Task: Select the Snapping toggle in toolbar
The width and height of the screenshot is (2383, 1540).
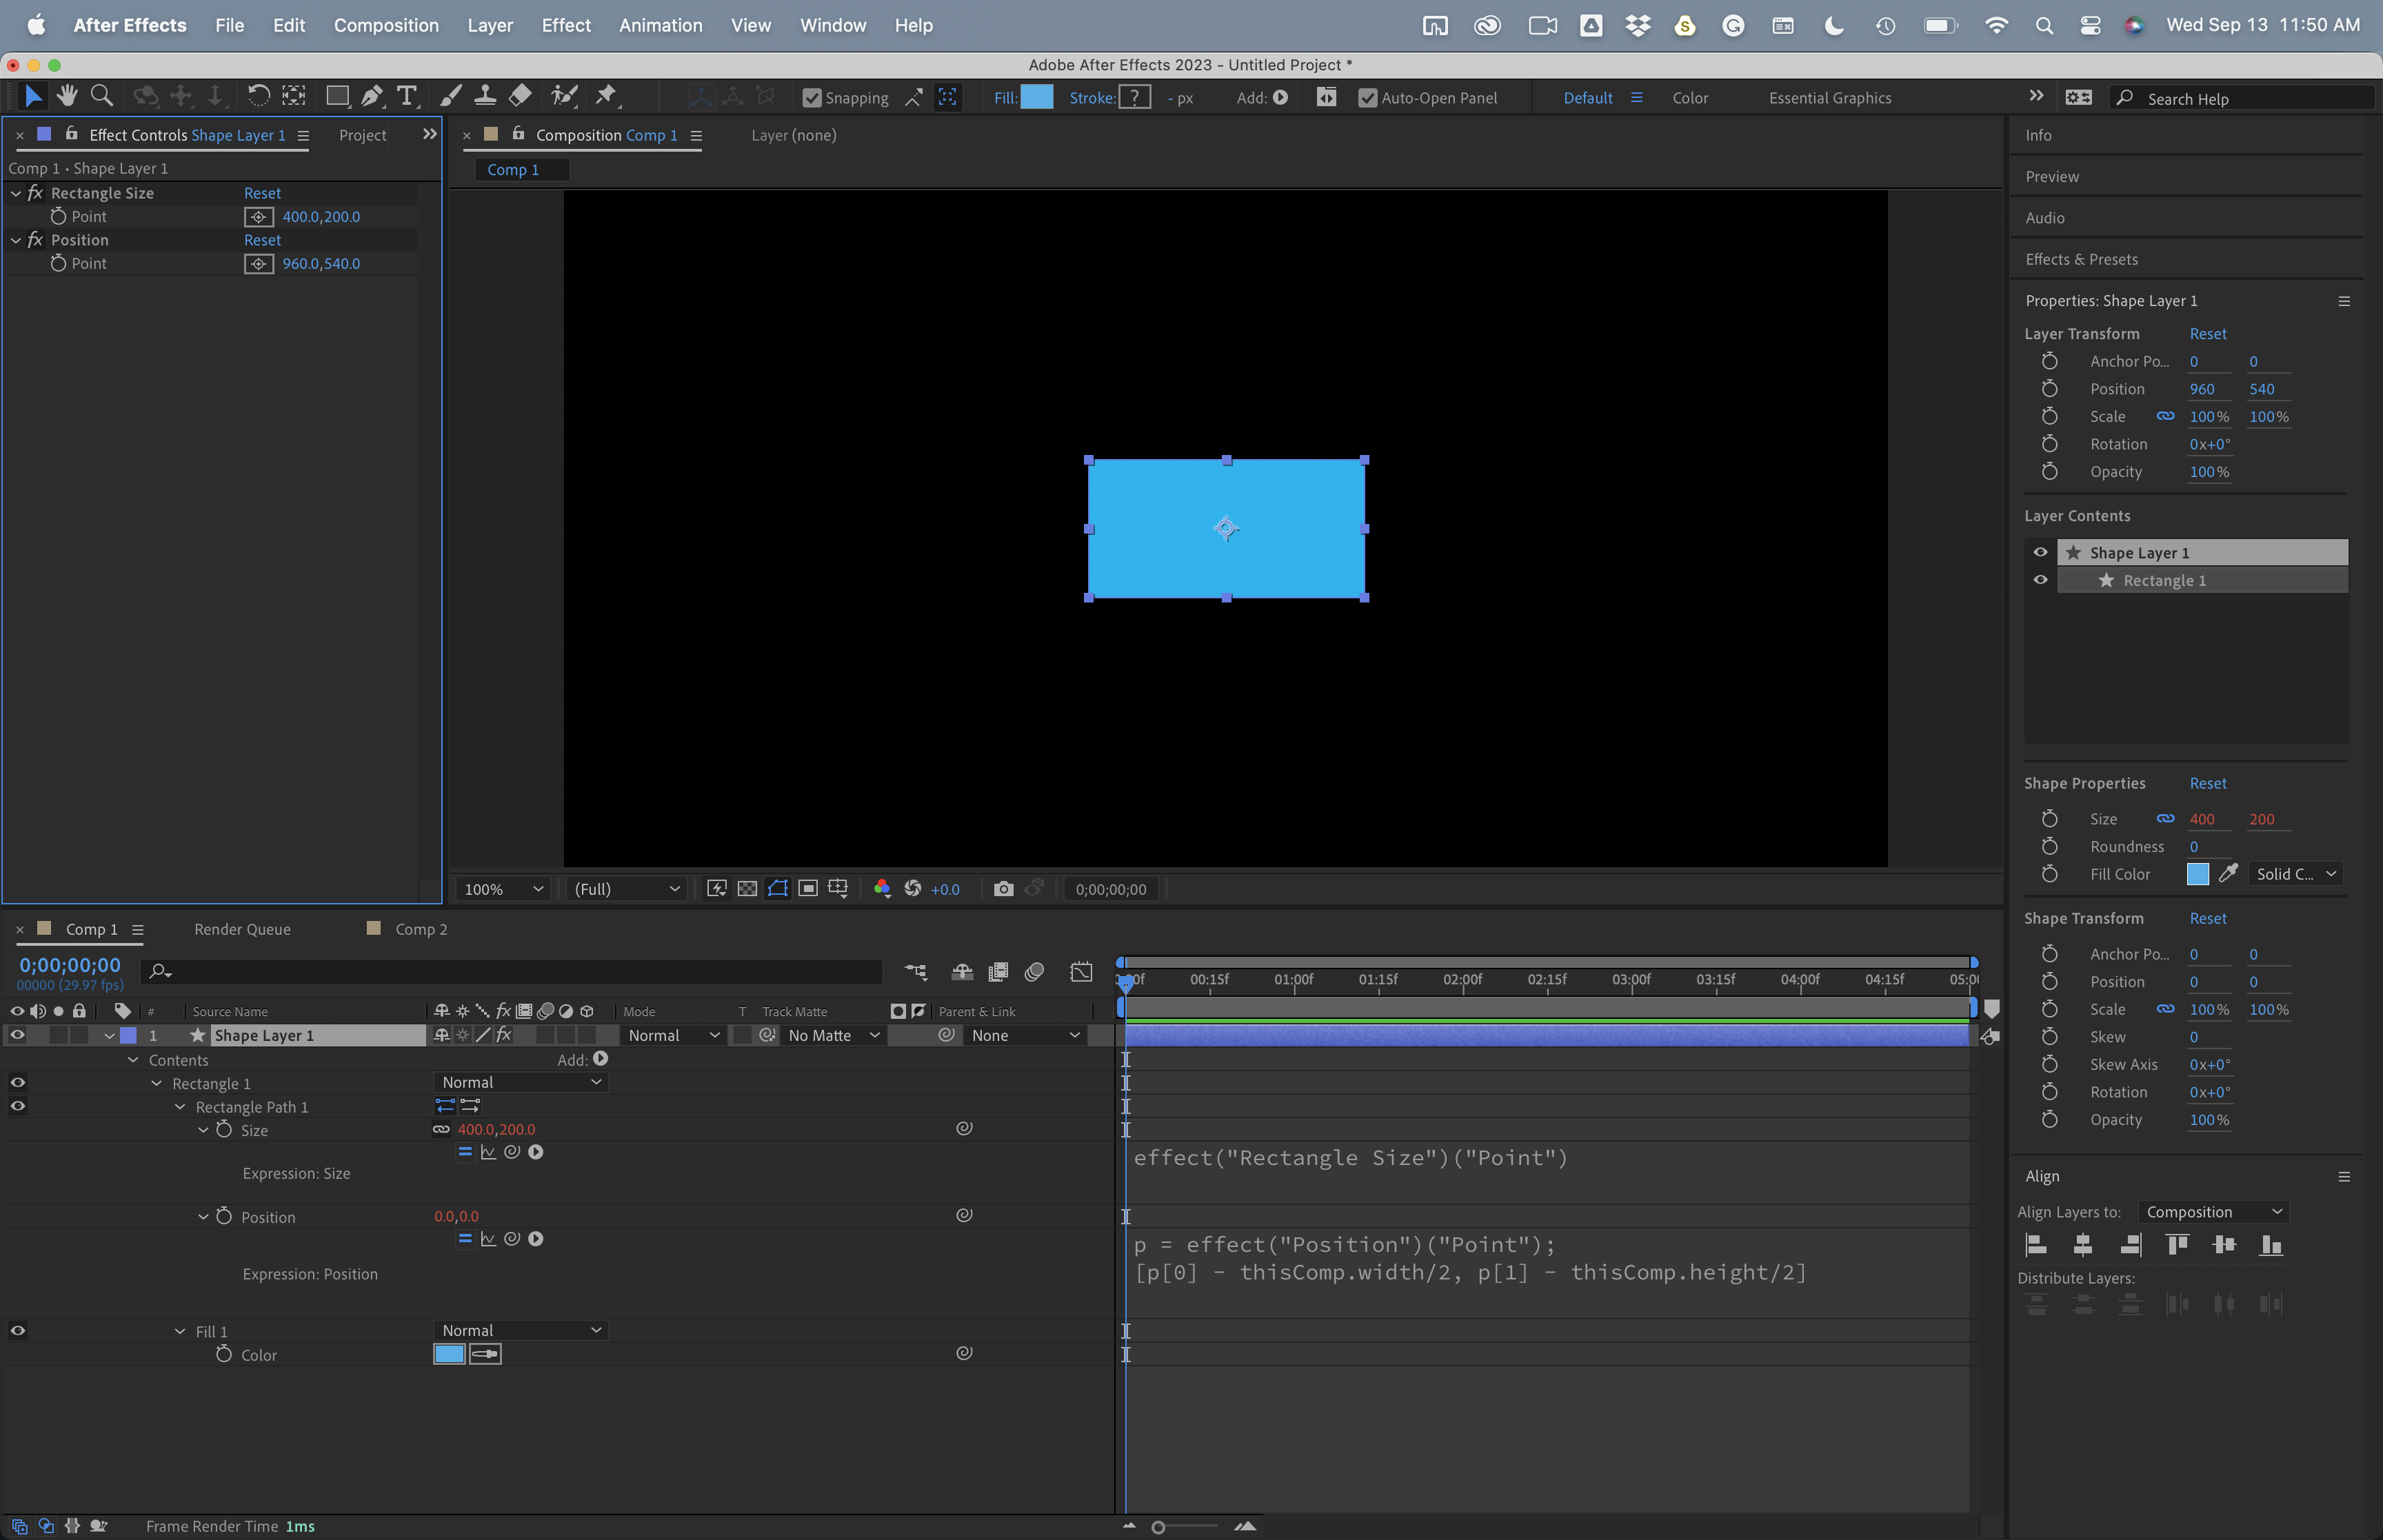Action: pyautogui.click(x=811, y=97)
